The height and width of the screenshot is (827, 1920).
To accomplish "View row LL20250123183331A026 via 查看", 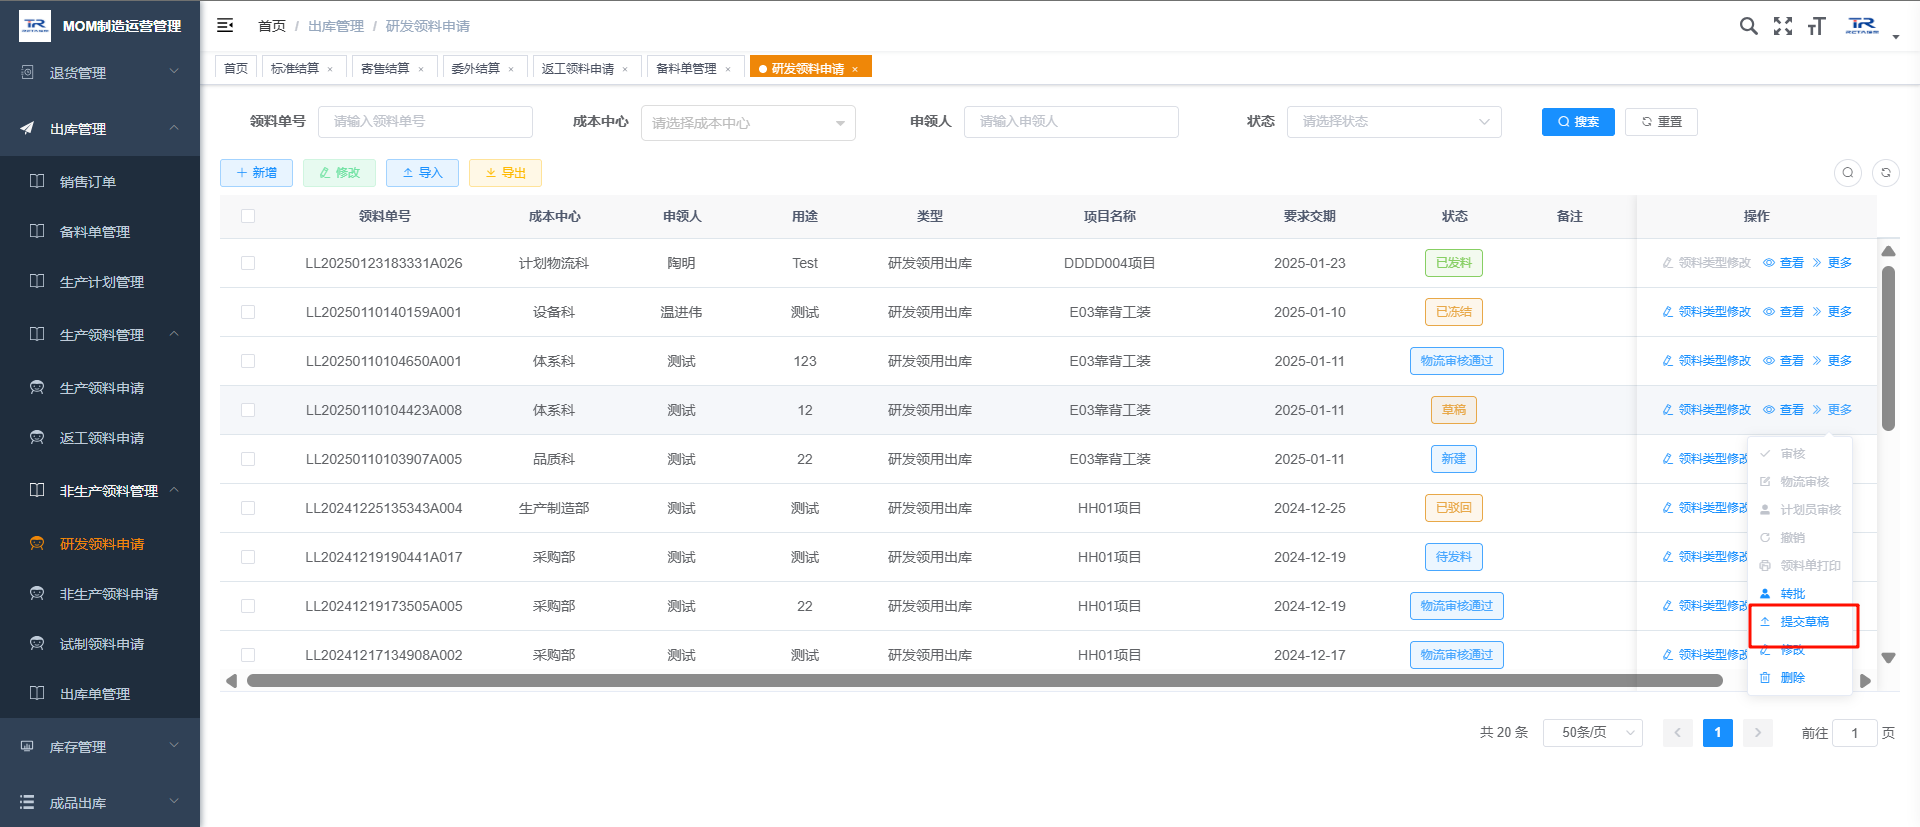I will click(1783, 263).
